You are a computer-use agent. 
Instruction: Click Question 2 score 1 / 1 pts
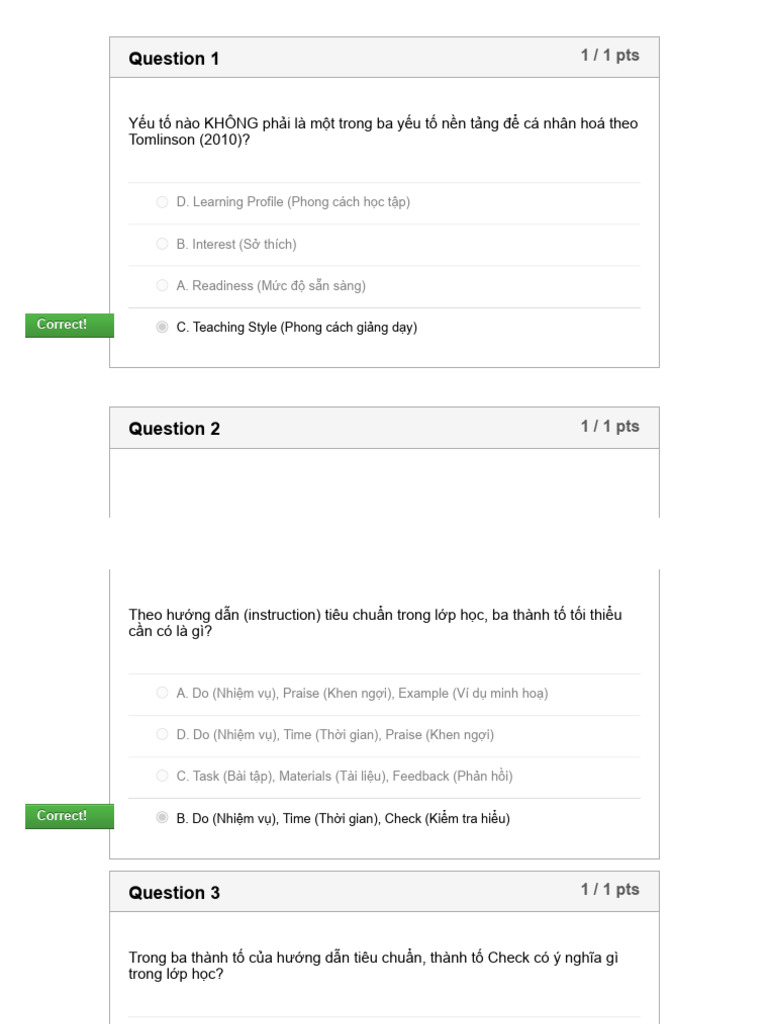pos(610,426)
